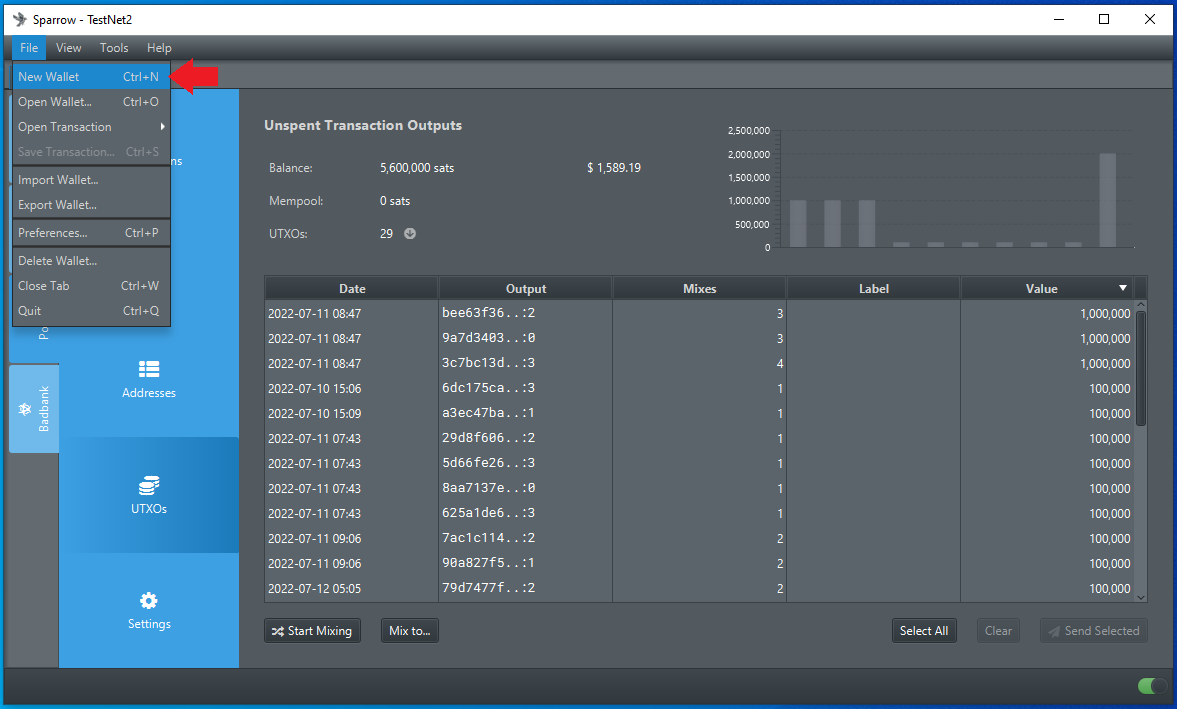Choose New Wallet from File menu
Viewport: 1177px width, 709px height.
click(92, 77)
